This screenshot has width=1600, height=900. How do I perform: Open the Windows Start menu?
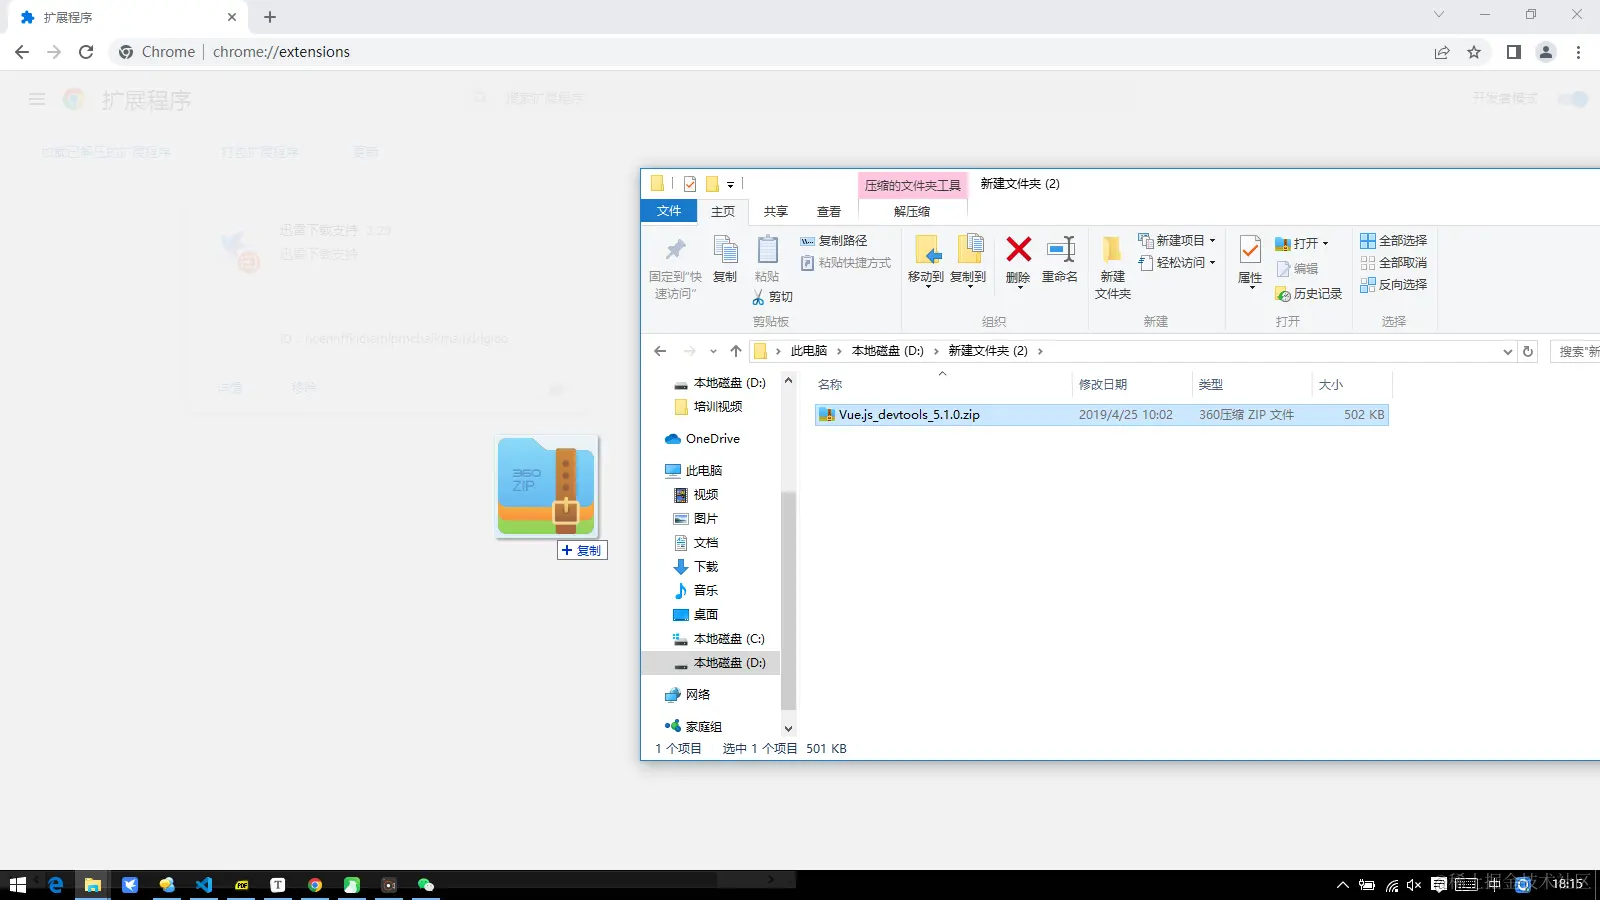tap(17, 885)
